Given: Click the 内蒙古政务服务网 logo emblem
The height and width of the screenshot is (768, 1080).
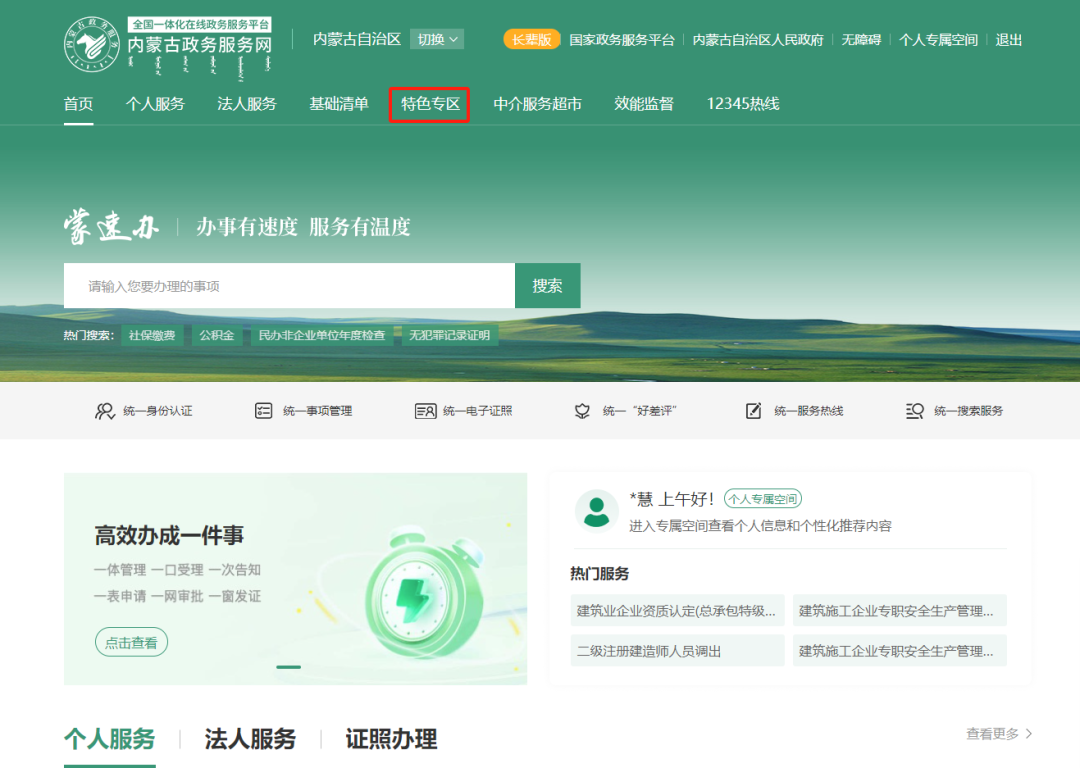Looking at the screenshot, I should point(92,45).
